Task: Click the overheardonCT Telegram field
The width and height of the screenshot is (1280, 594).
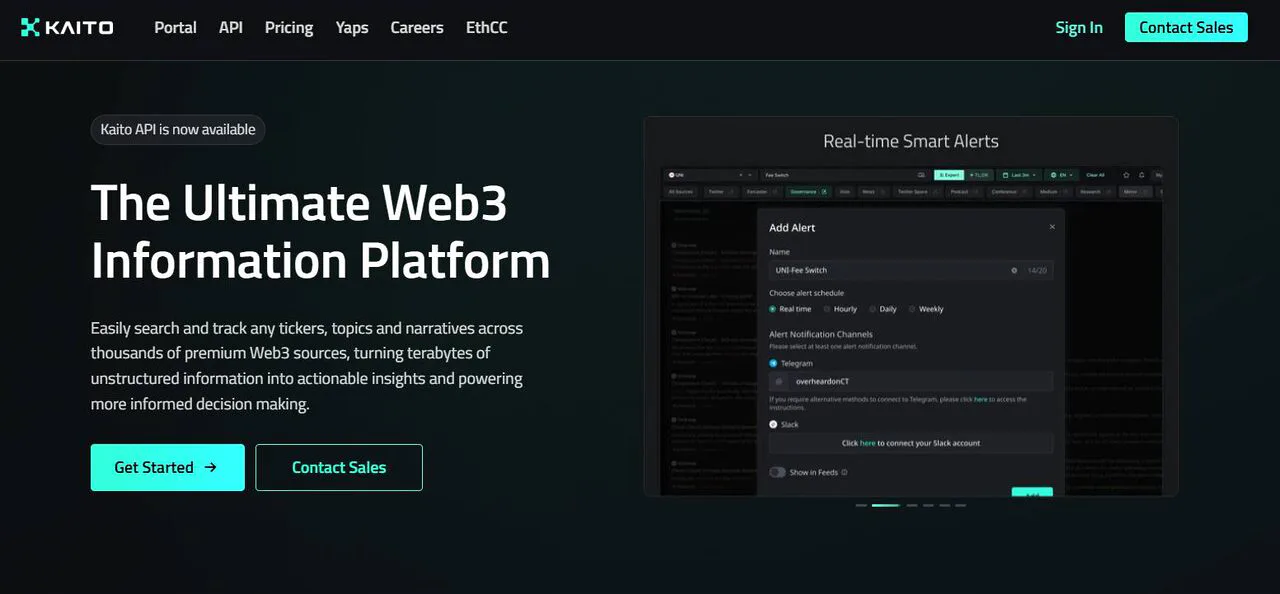Action: click(x=910, y=381)
